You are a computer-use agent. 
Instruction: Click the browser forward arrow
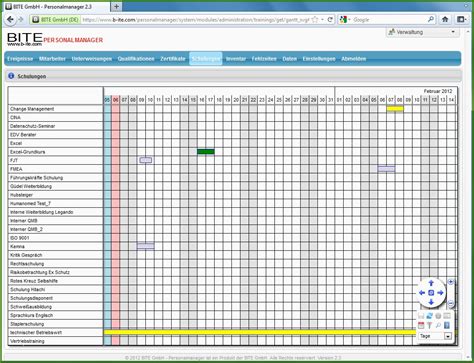21,20
